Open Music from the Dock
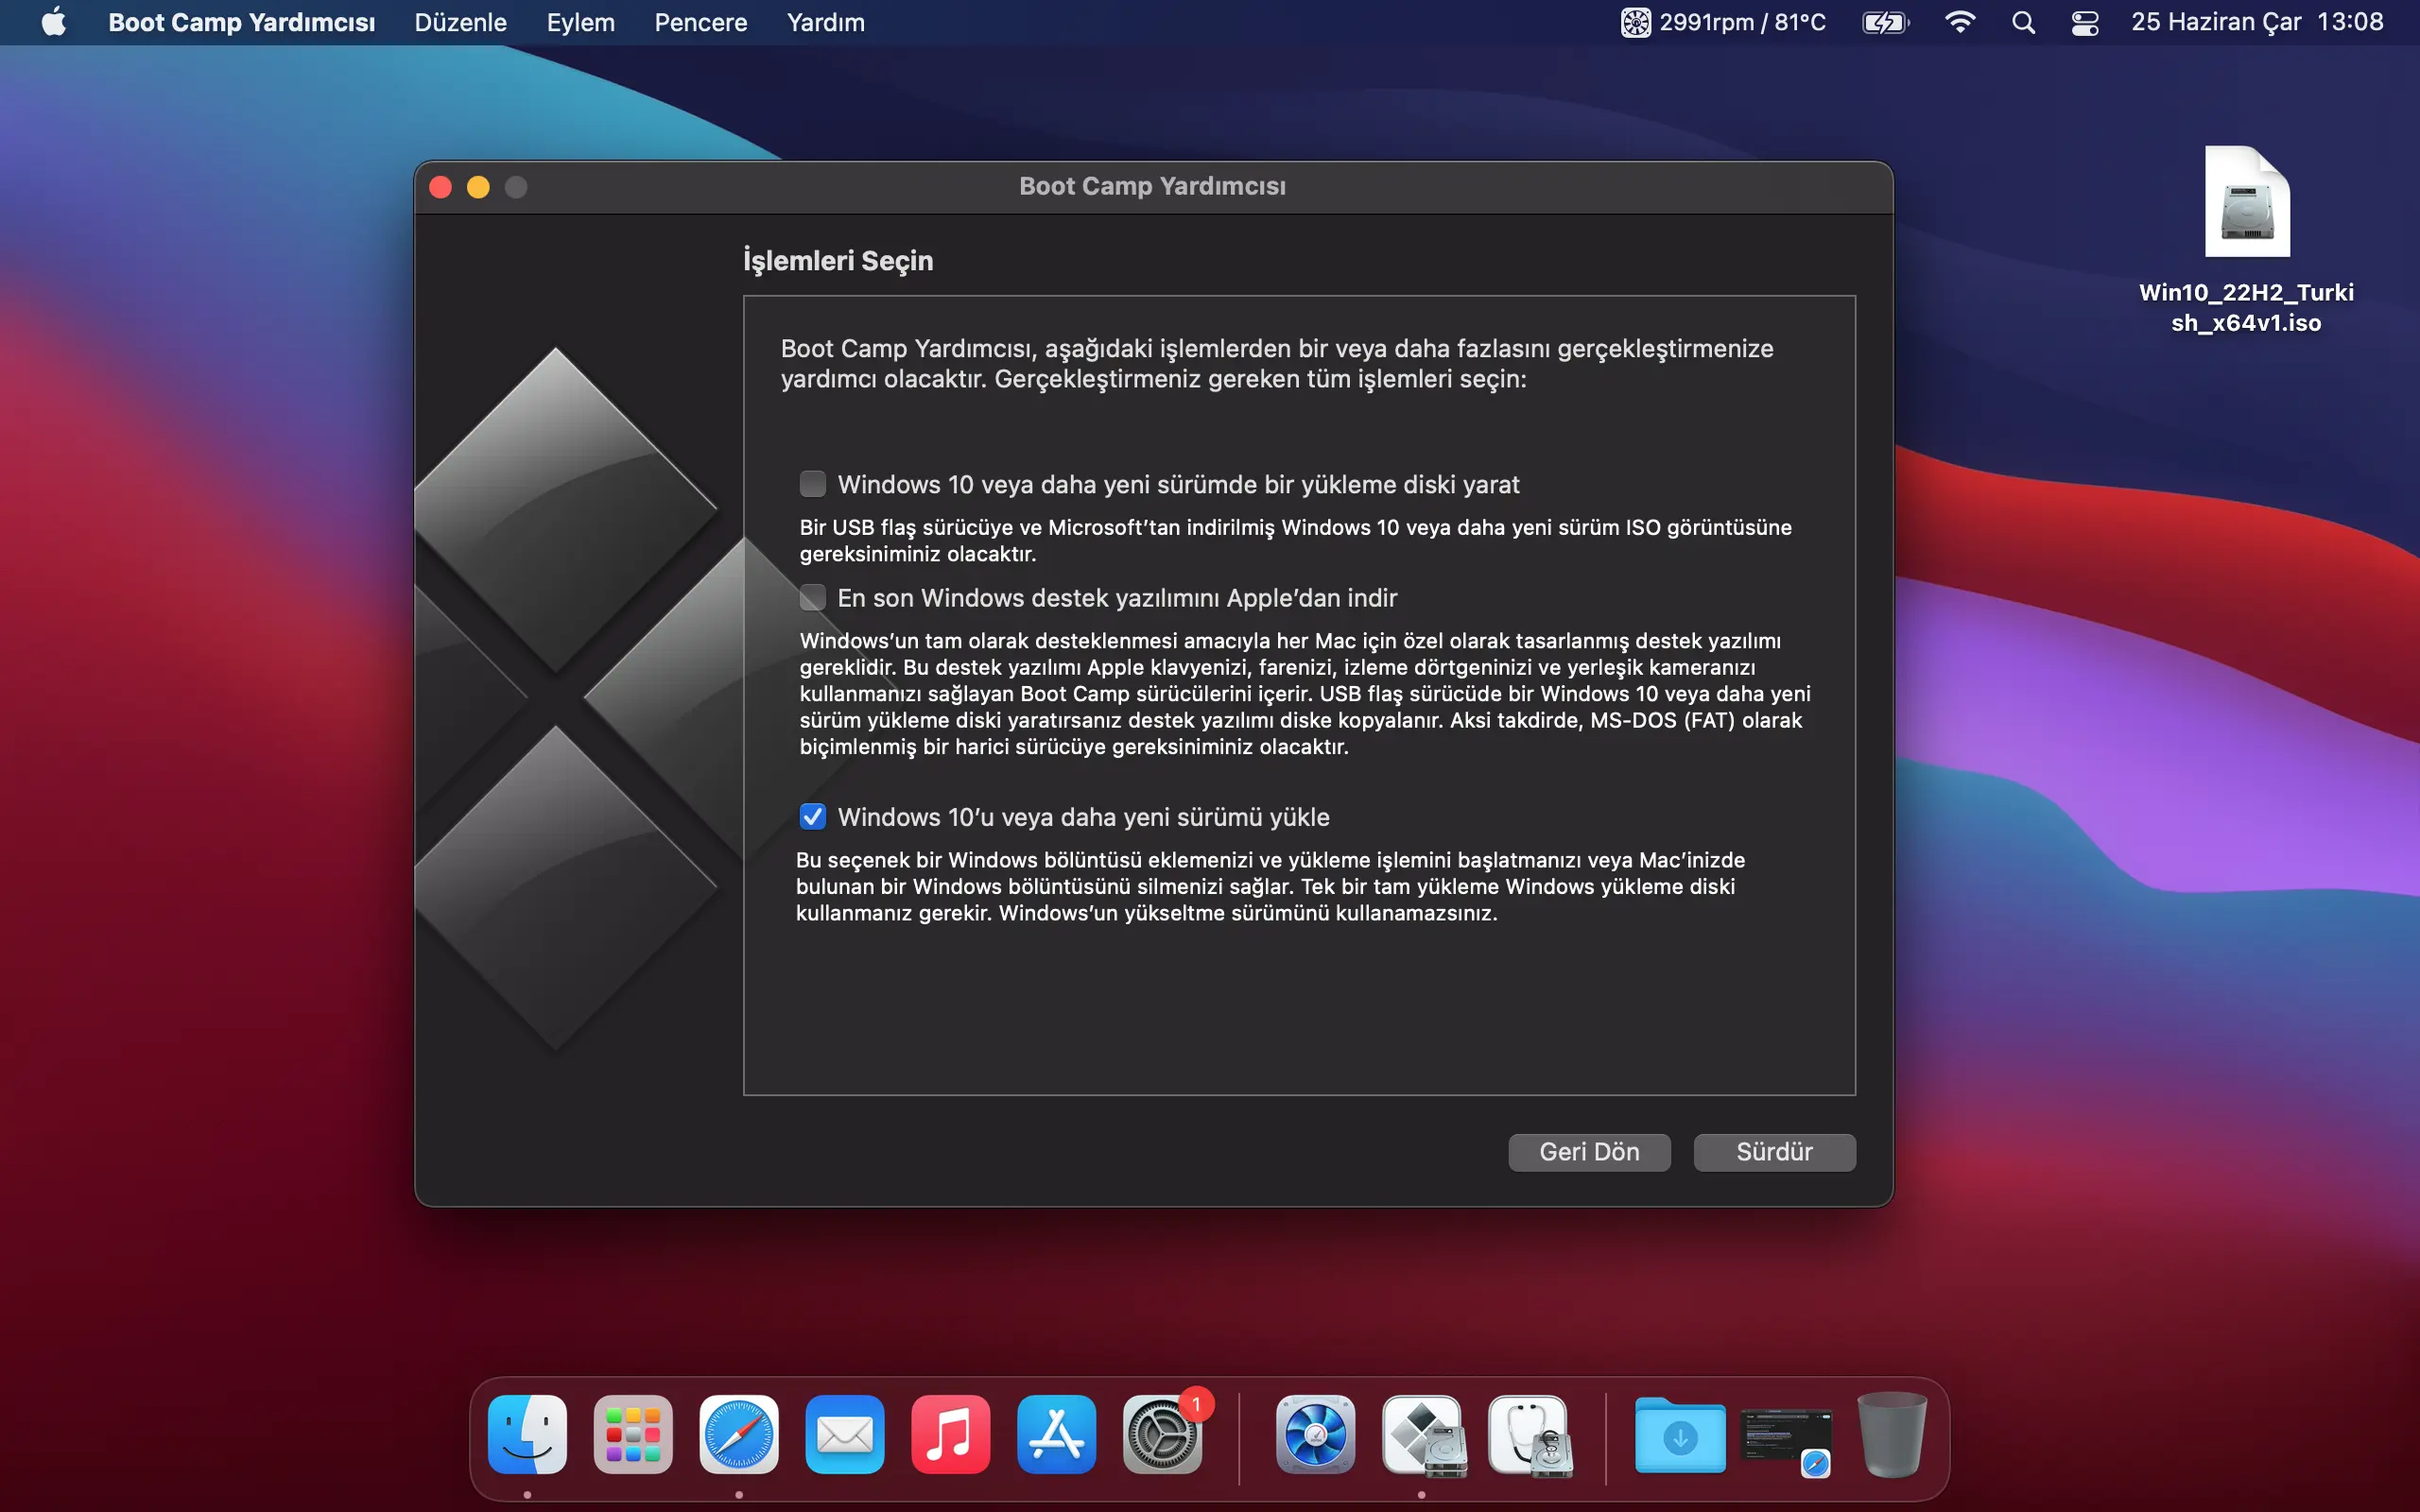 951,1435
